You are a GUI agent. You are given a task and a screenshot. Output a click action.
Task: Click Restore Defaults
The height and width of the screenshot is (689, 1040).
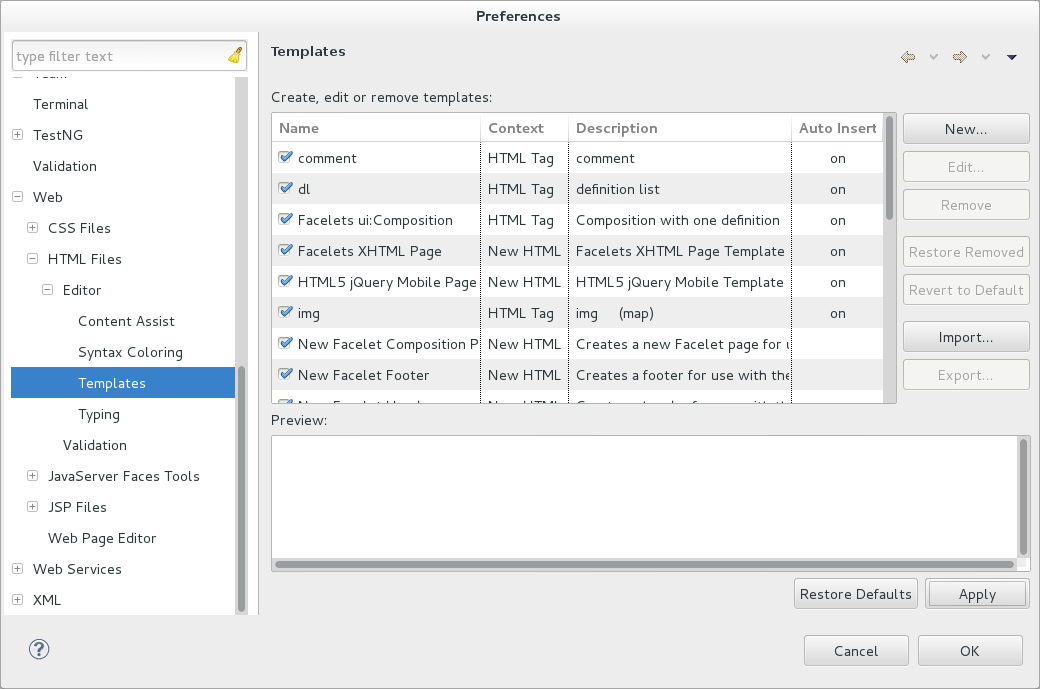[855, 593]
